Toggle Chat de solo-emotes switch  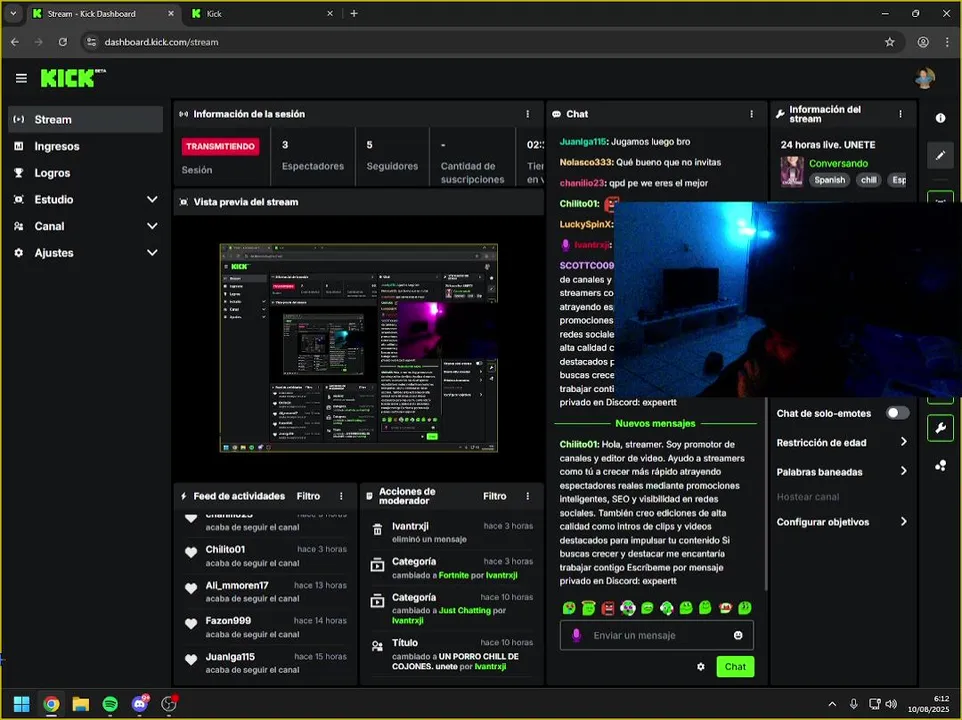[898, 413]
